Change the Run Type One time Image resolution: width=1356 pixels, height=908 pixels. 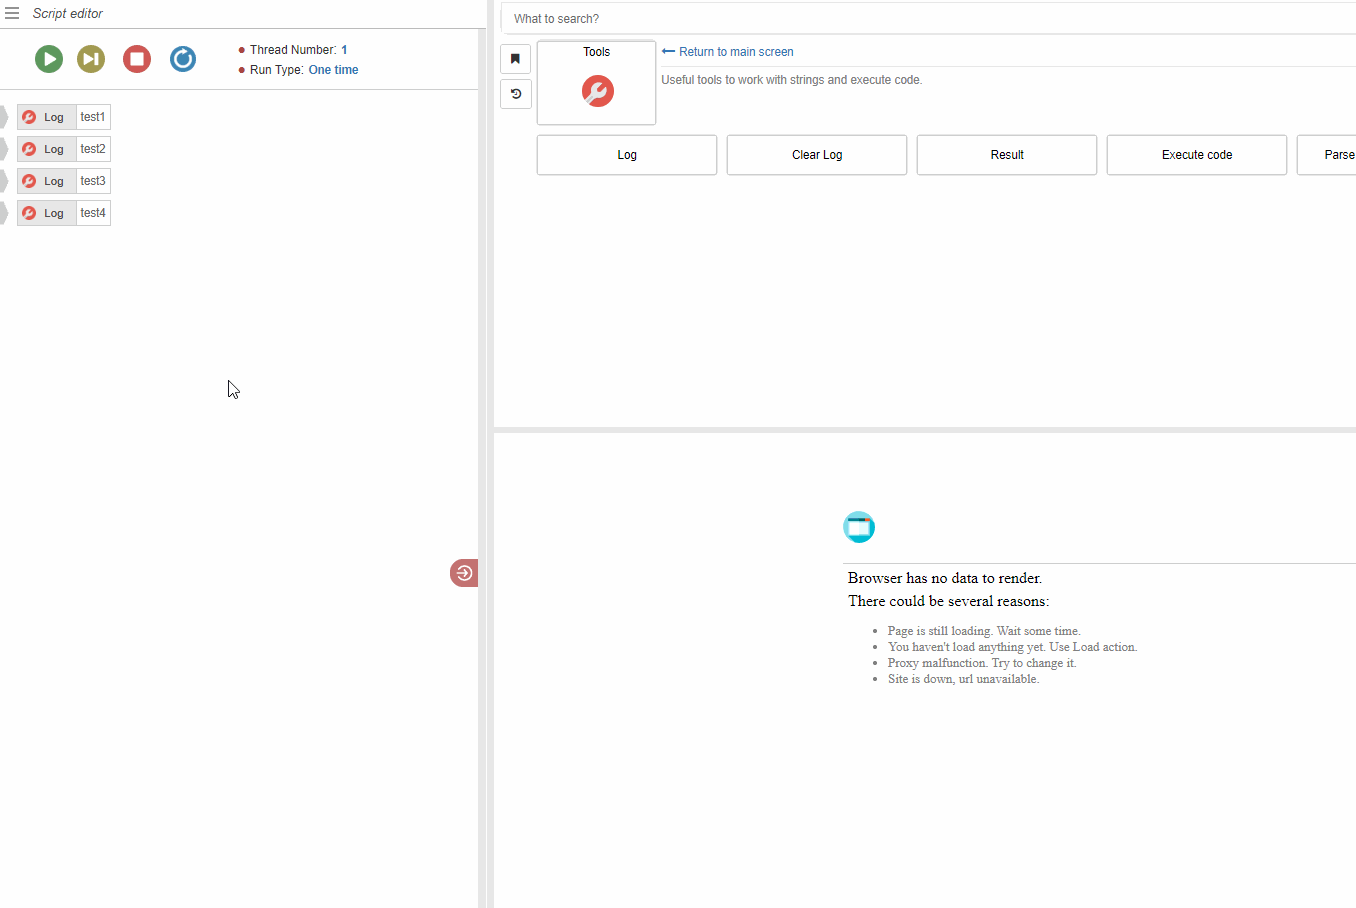(333, 70)
